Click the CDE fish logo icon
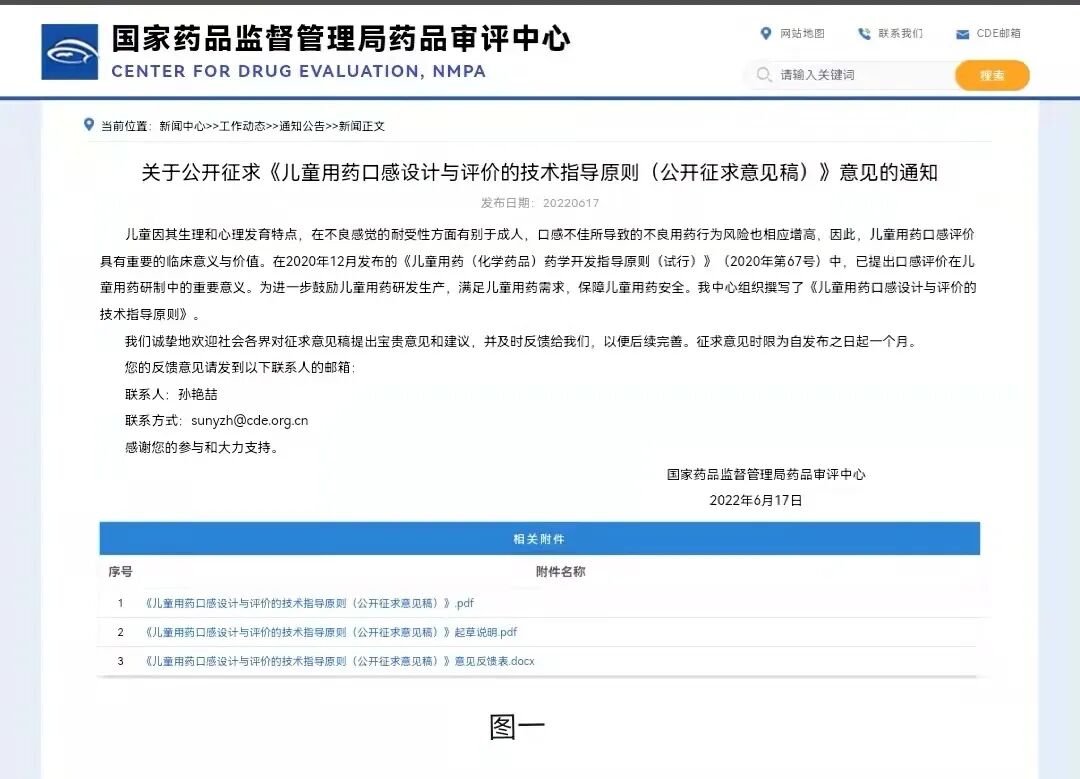 [70, 52]
